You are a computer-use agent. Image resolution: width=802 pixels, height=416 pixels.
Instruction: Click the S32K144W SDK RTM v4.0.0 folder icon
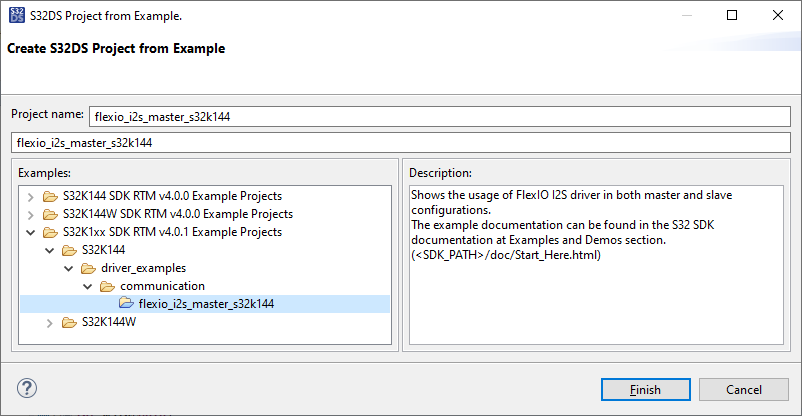[x=50, y=214]
